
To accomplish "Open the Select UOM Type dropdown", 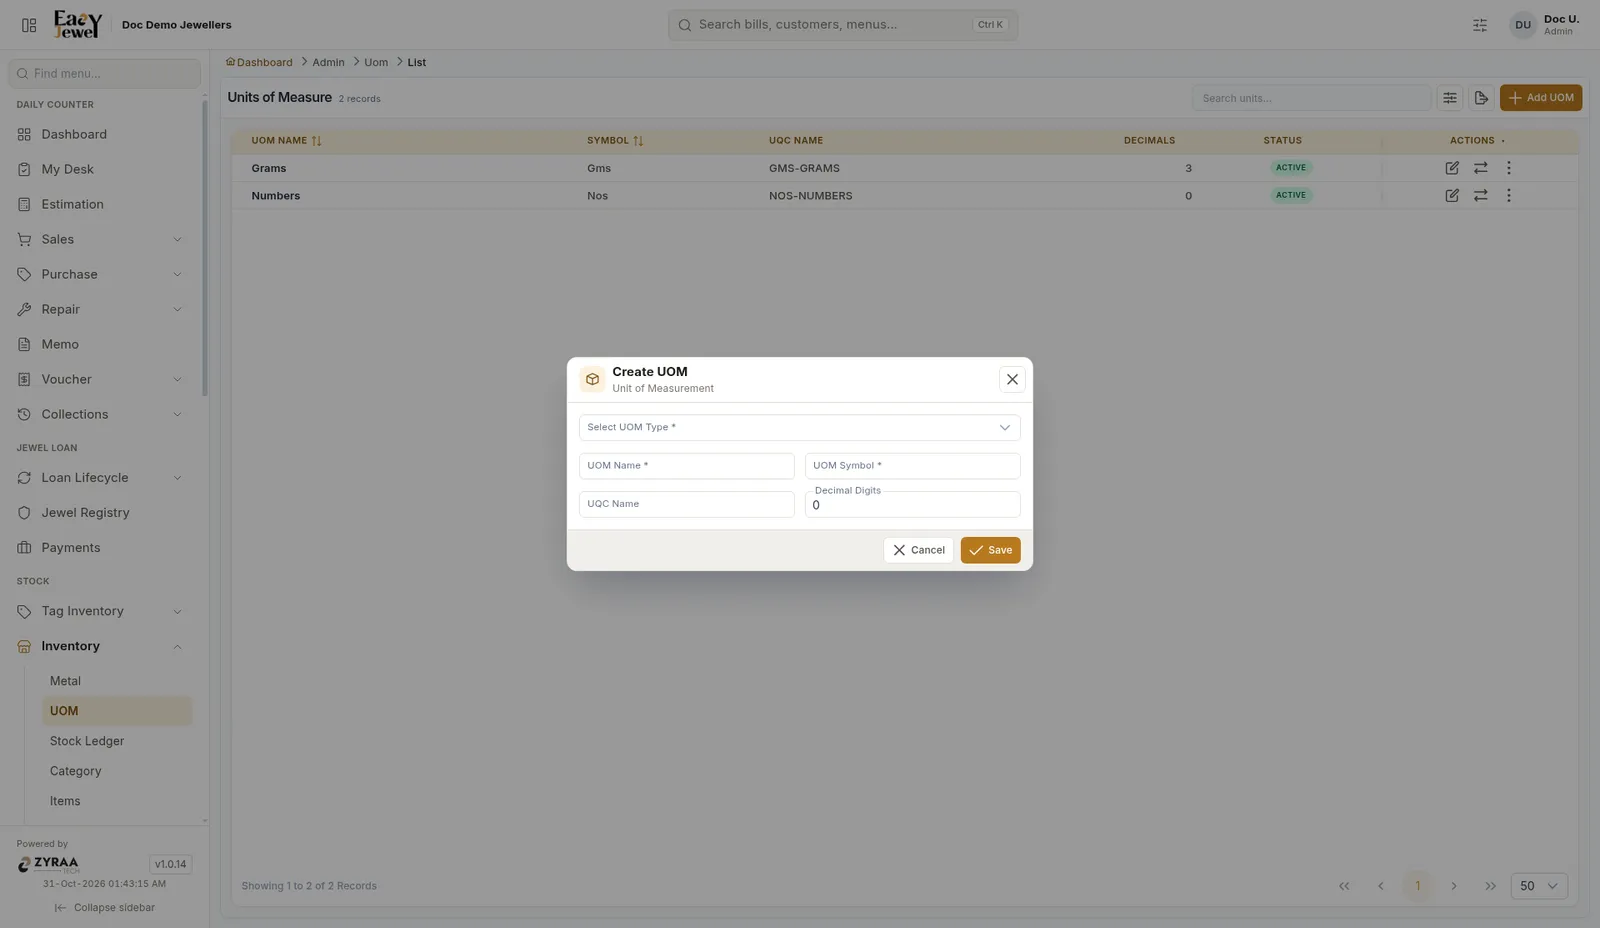I will (x=800, y=428).
